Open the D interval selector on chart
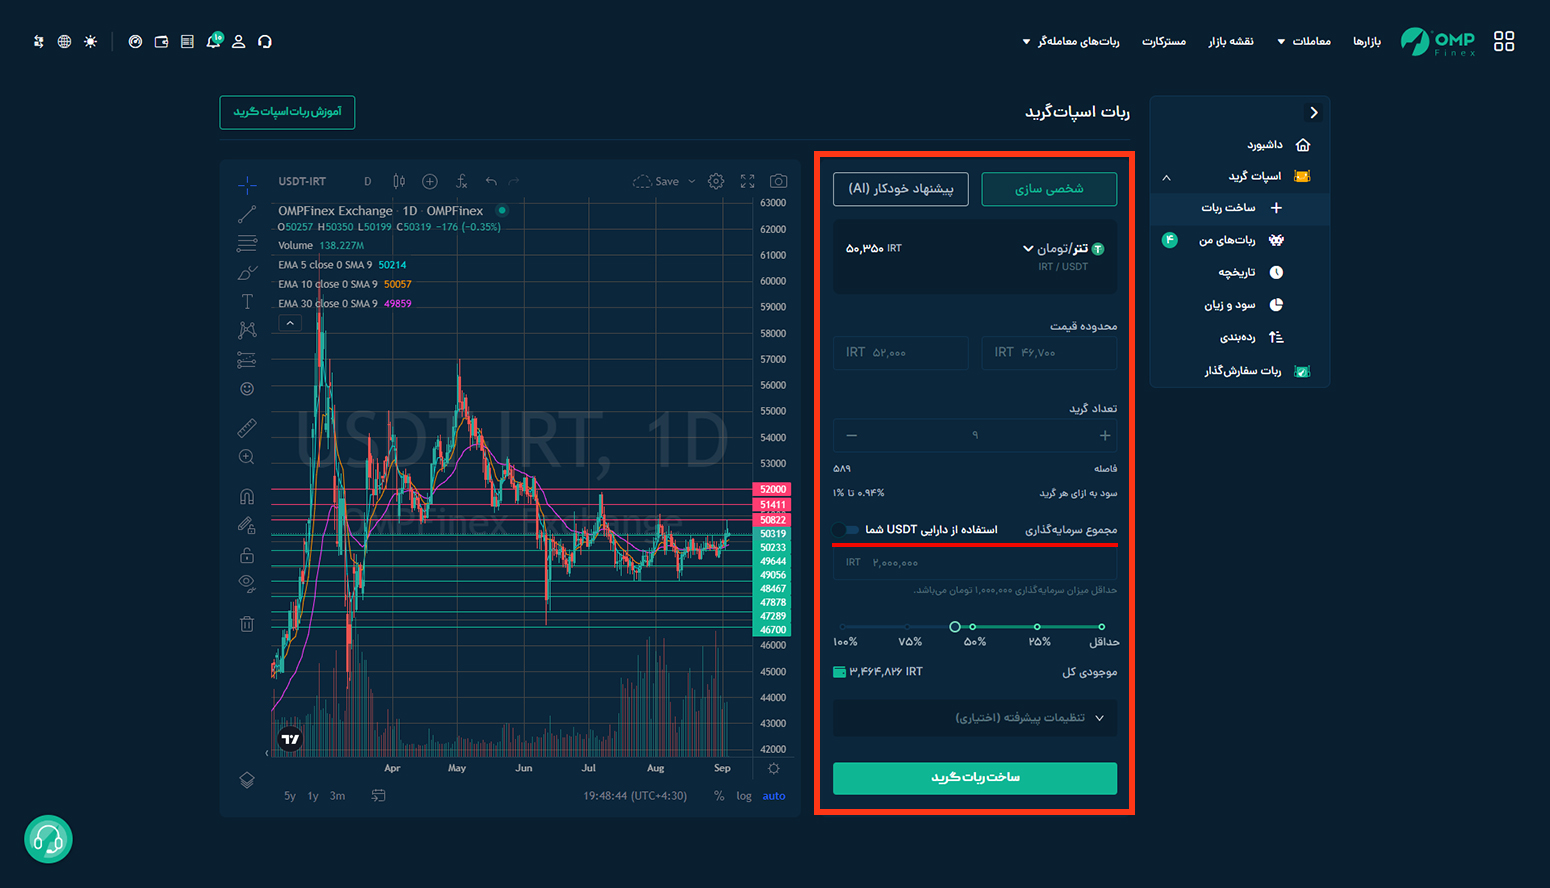This screenshot has width=1550, height=888. click(368, 181)
